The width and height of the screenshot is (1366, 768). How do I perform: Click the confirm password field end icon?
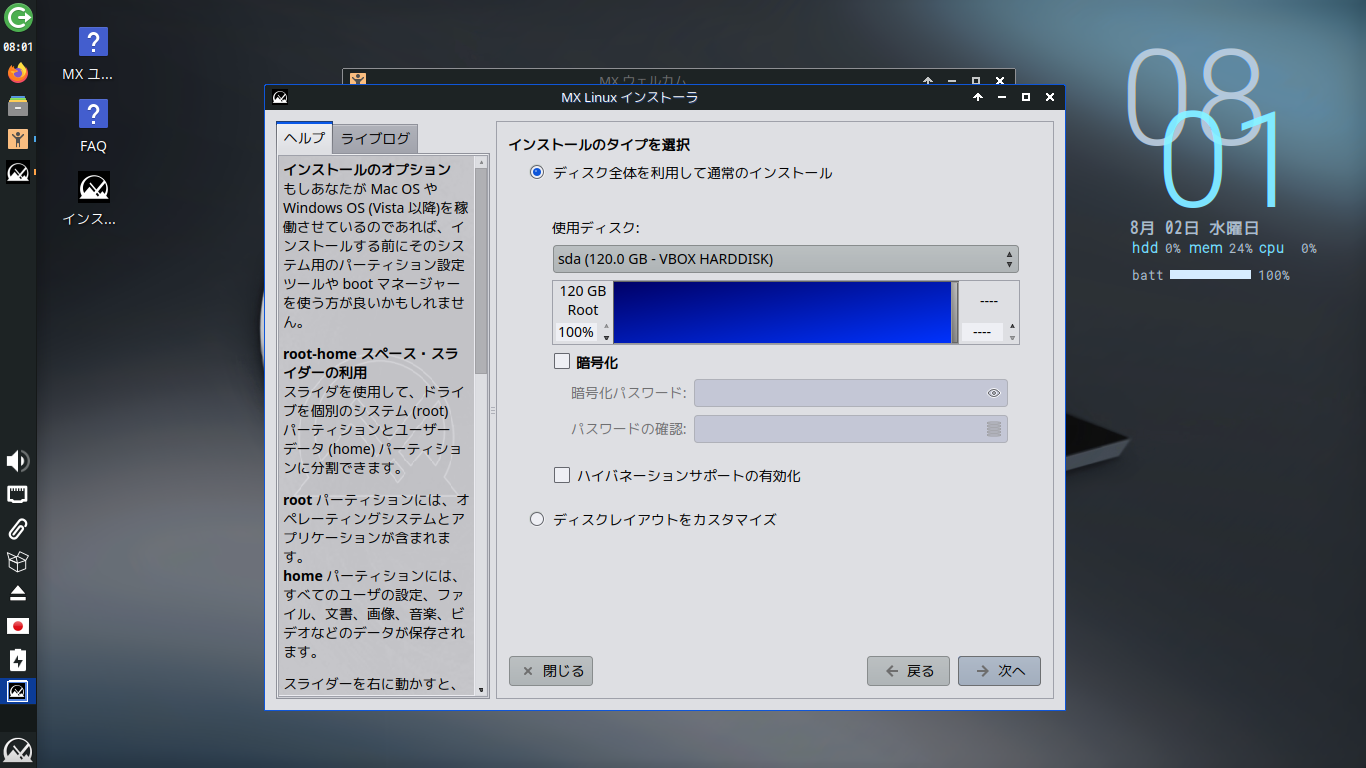[x=994, y=429]
